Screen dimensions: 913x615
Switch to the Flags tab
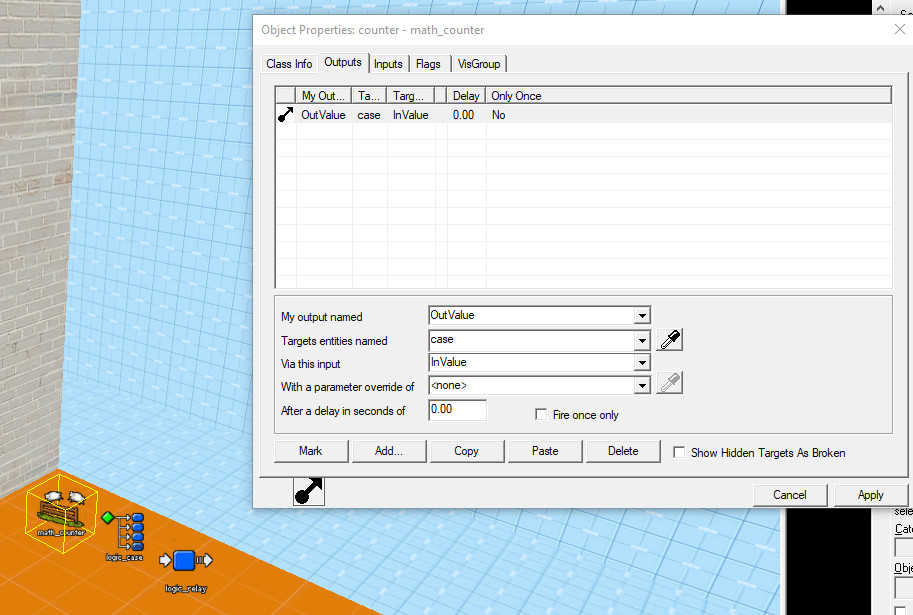(x=428, y=63)
